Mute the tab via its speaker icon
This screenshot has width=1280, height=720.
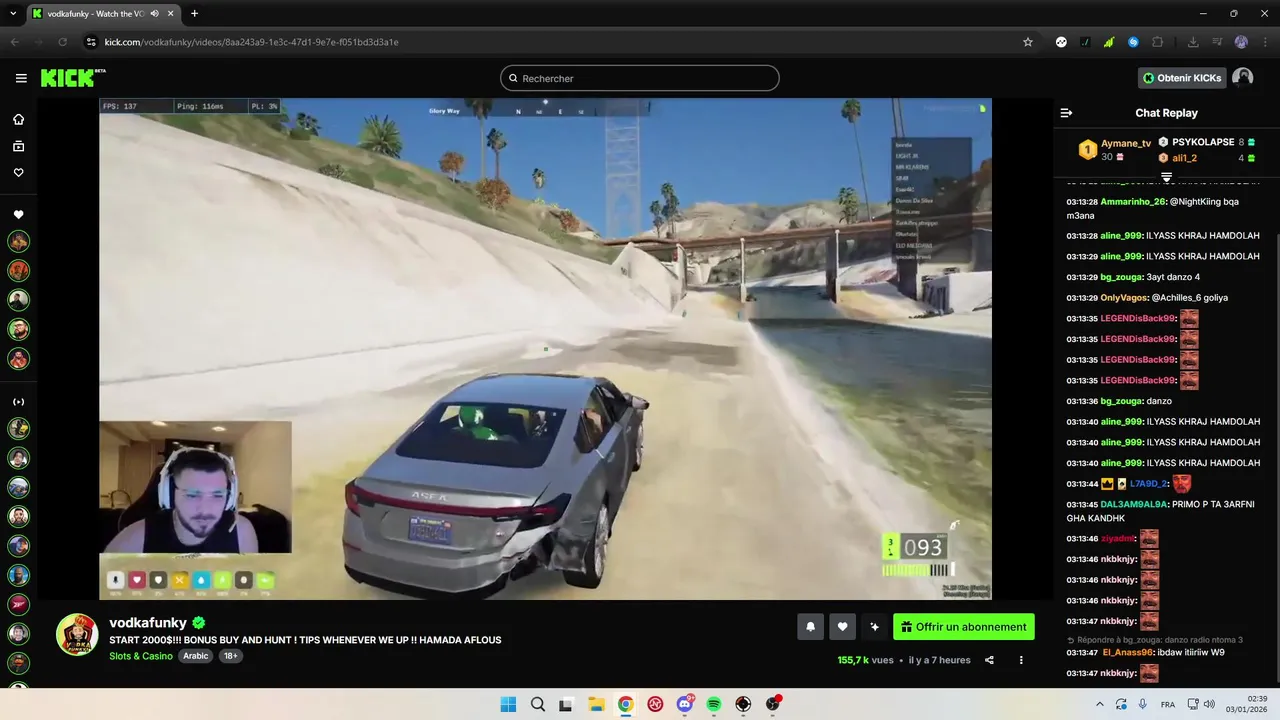[154, 13]
